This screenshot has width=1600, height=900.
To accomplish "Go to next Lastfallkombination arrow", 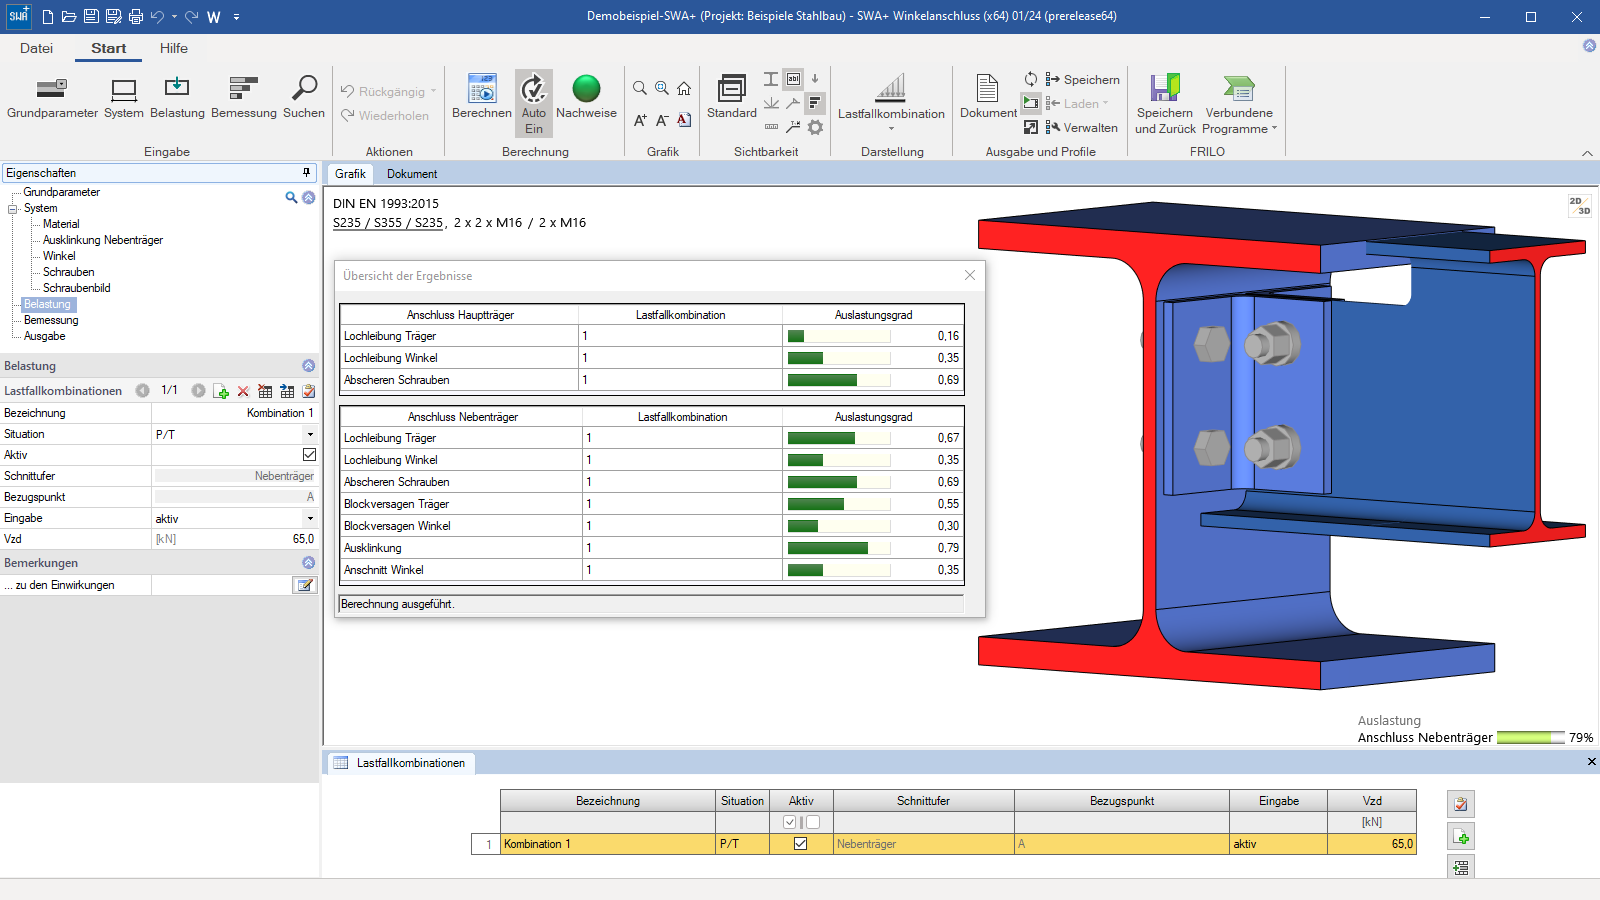I will tap(198, 391).
